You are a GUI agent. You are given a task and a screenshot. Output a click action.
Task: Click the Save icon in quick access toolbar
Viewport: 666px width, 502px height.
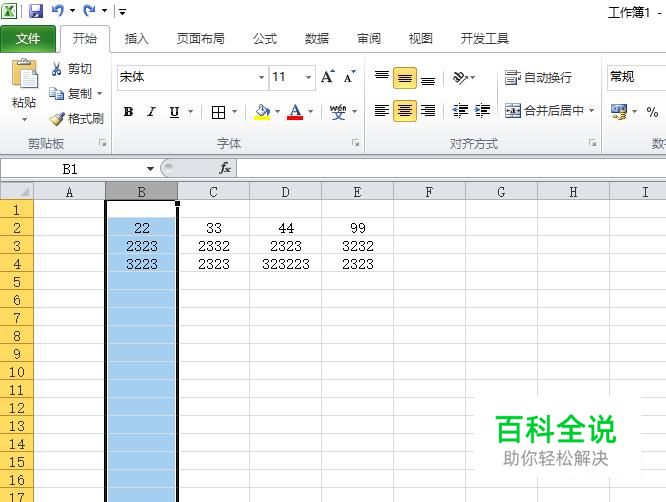[x=36, y=11]
